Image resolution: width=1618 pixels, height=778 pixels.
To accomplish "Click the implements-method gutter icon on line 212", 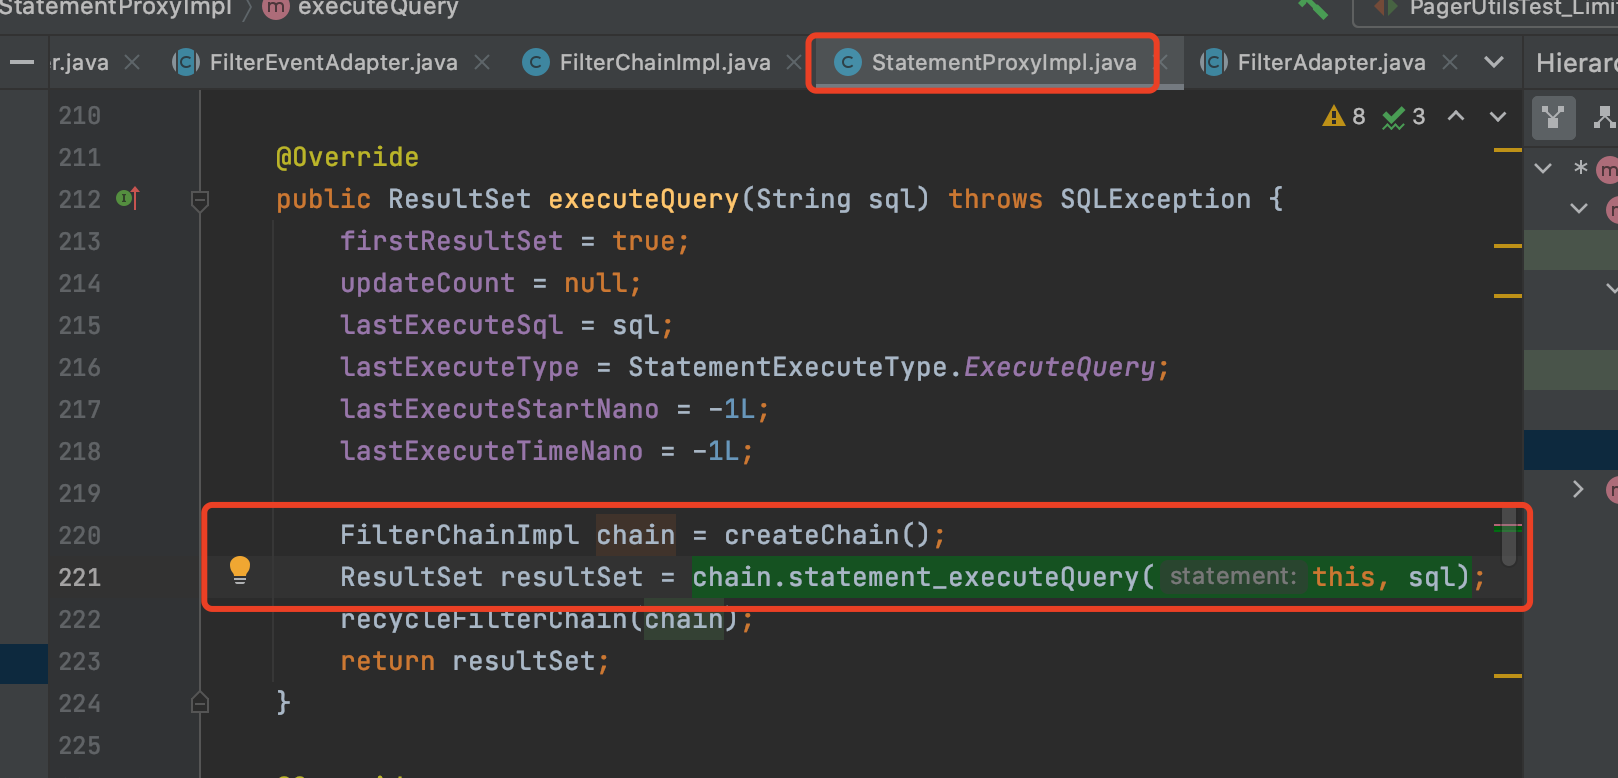I will point(127,199).
